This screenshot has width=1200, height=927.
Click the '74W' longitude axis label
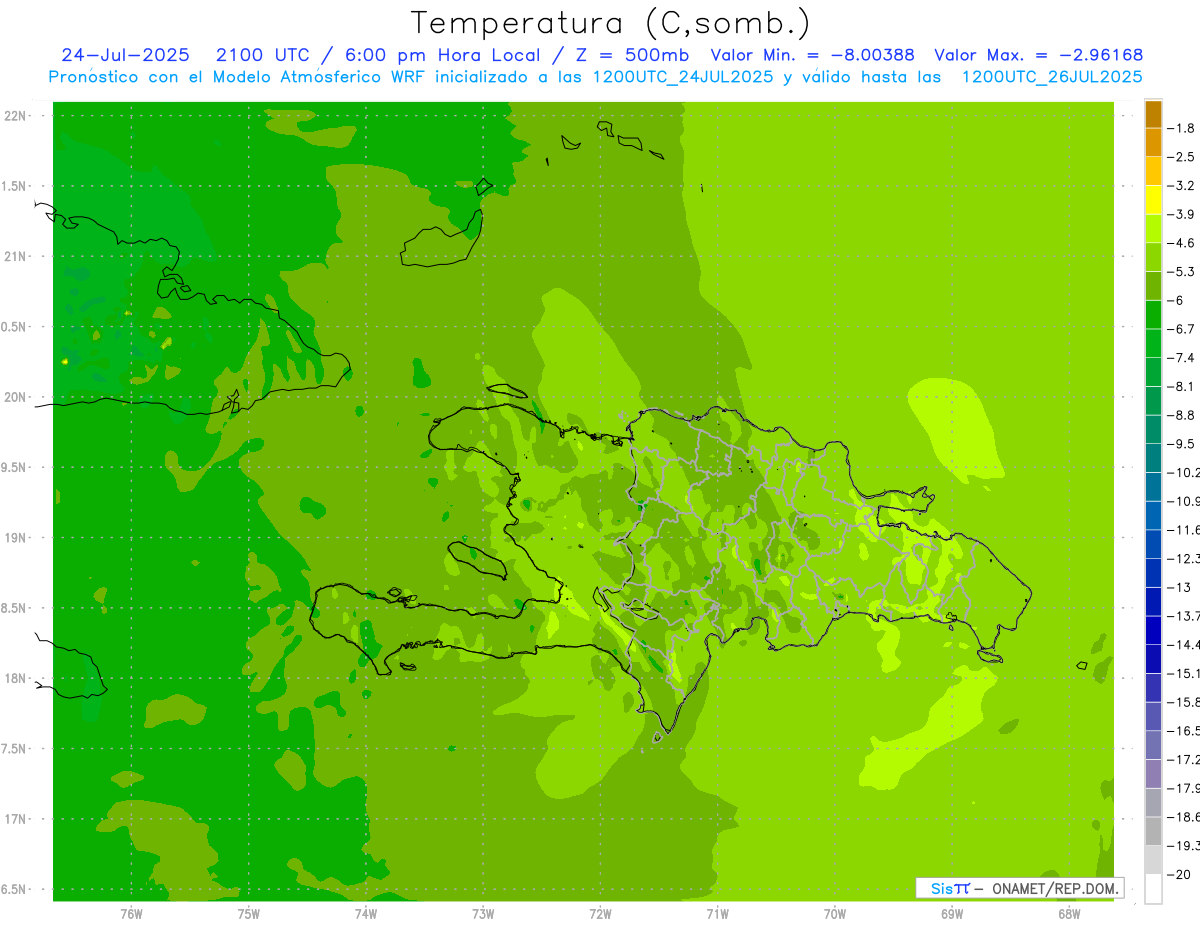click(366, 913)
